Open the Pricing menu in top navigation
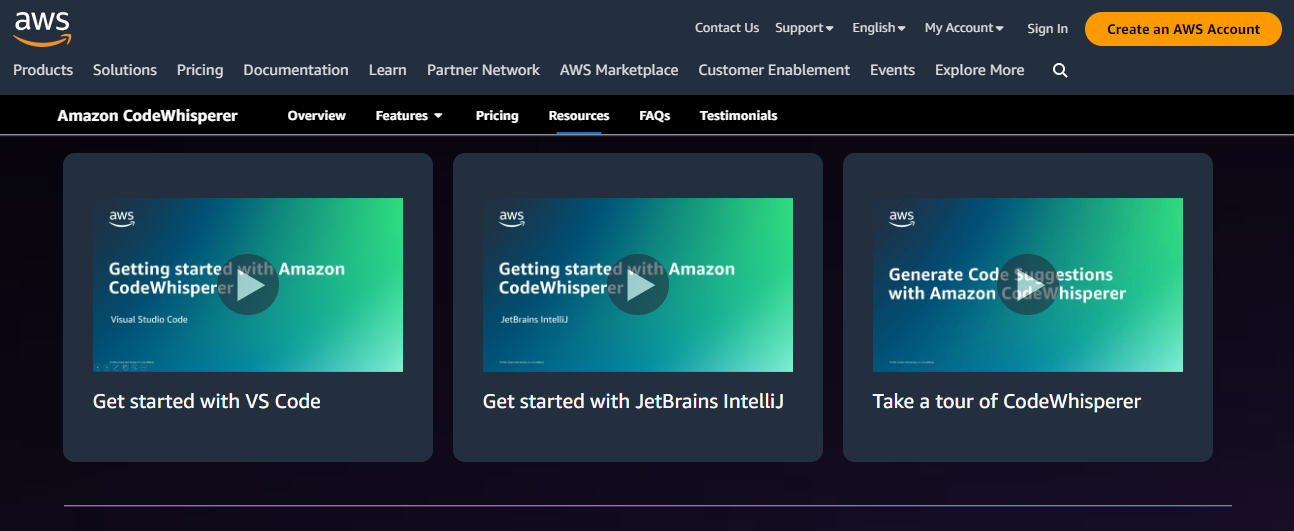 coord(200,70)
